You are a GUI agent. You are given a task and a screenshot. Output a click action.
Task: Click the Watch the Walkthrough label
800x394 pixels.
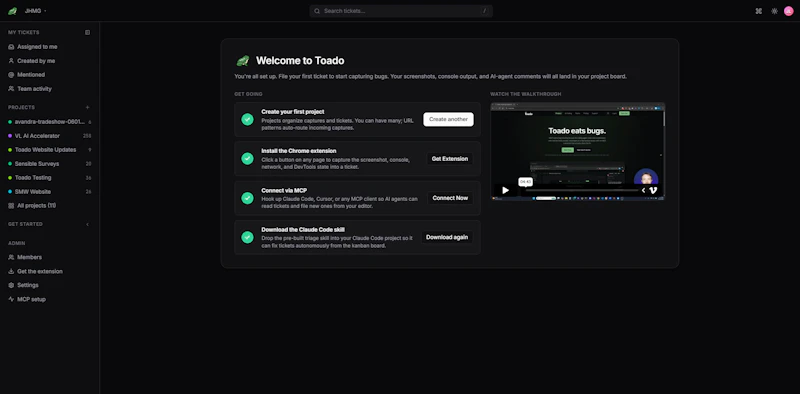(x=526, y=94)
